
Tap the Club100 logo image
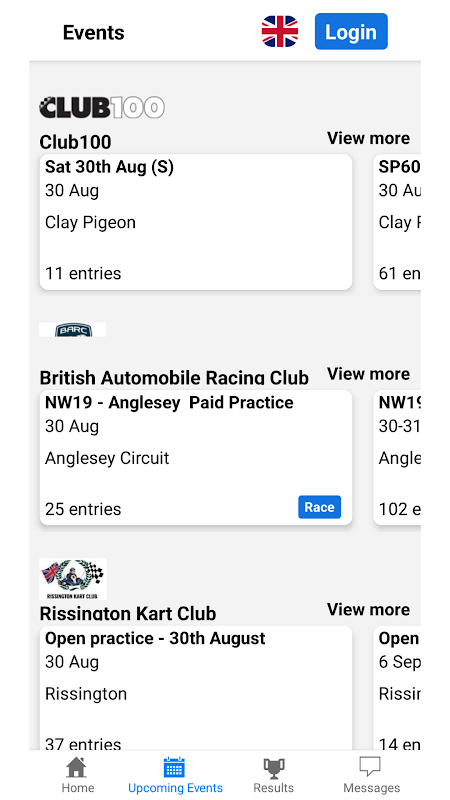click(102, 108)
